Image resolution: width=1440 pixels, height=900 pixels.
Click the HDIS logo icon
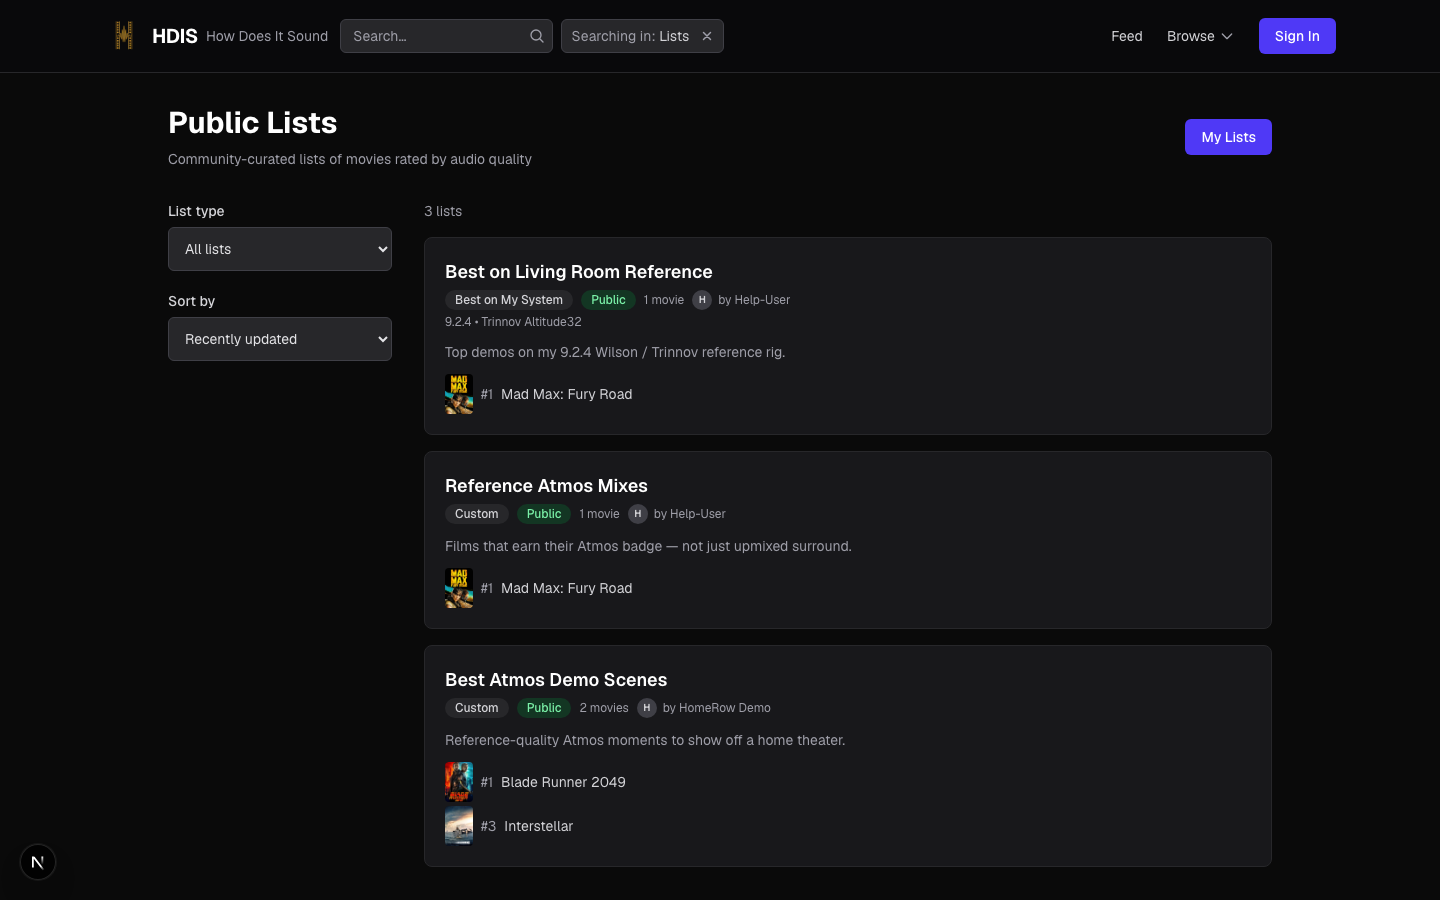click(124, 36)
